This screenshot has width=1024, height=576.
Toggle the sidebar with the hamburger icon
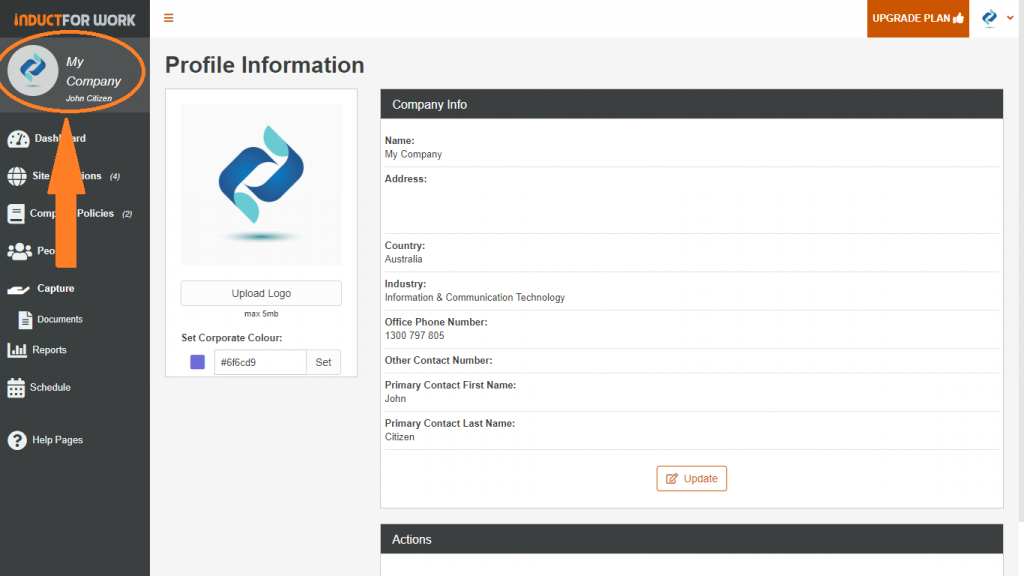(168, 17)
